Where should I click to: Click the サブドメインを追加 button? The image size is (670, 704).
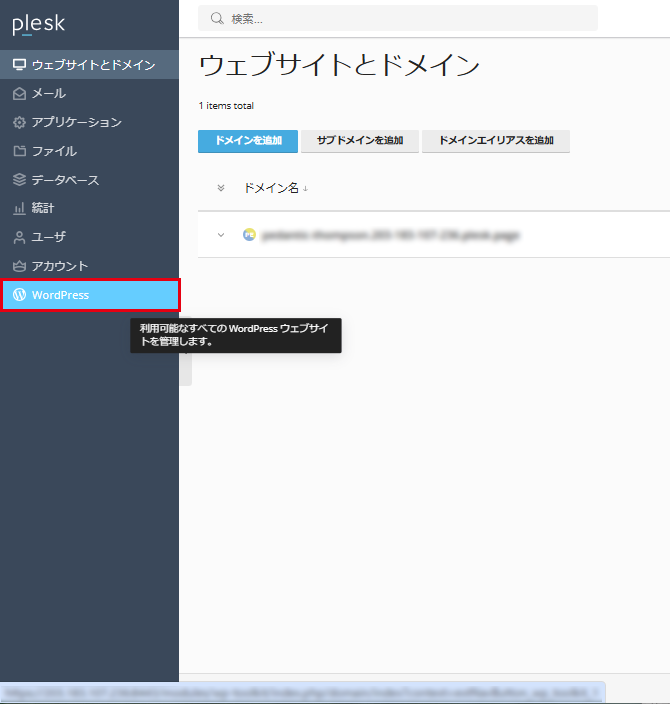tap(360, 141)
